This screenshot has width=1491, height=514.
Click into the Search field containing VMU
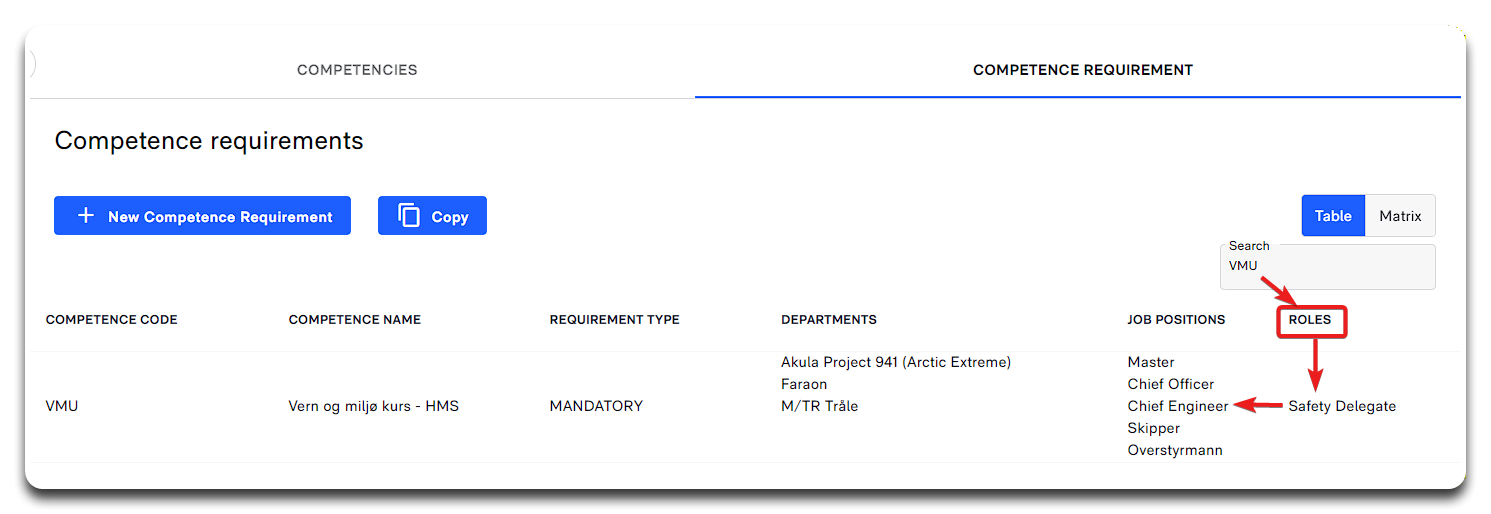(1326, 267)
